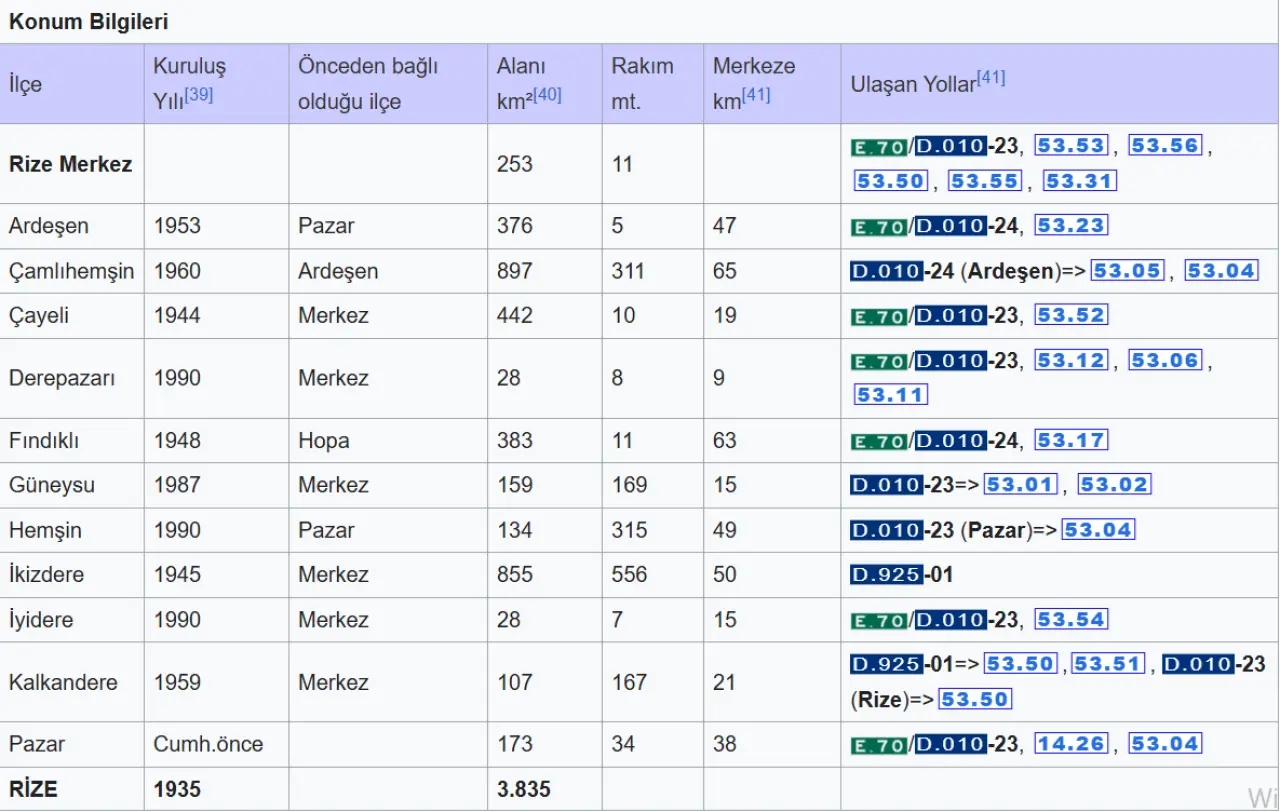The image size is (1280, 812).
Task: Open the 53.54 road badge for İyidere
Action: coord(1071,620)
